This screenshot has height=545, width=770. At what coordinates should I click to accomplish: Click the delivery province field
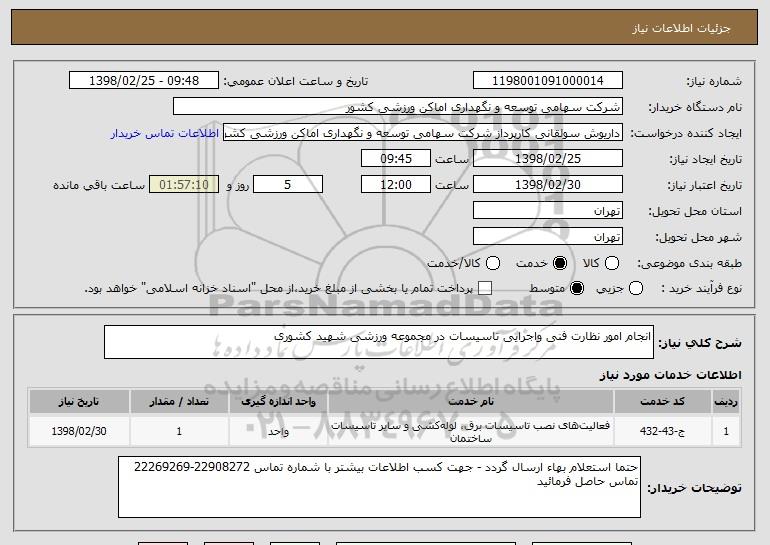548,211
